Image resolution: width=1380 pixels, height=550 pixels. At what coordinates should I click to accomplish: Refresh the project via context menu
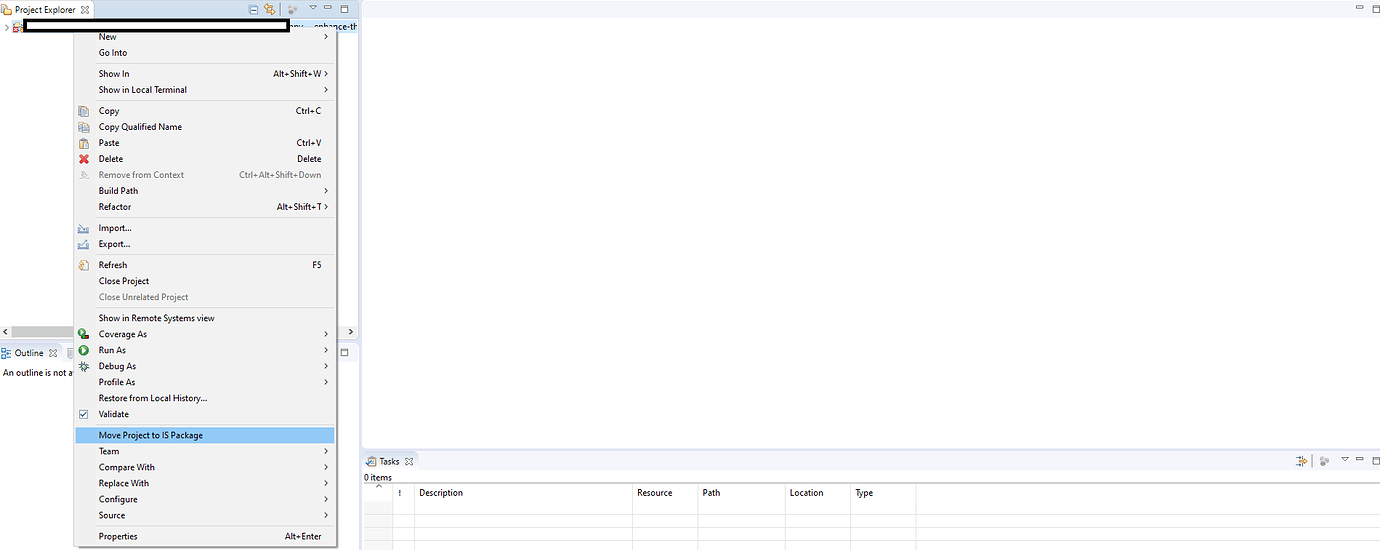[x=205, y=265]
